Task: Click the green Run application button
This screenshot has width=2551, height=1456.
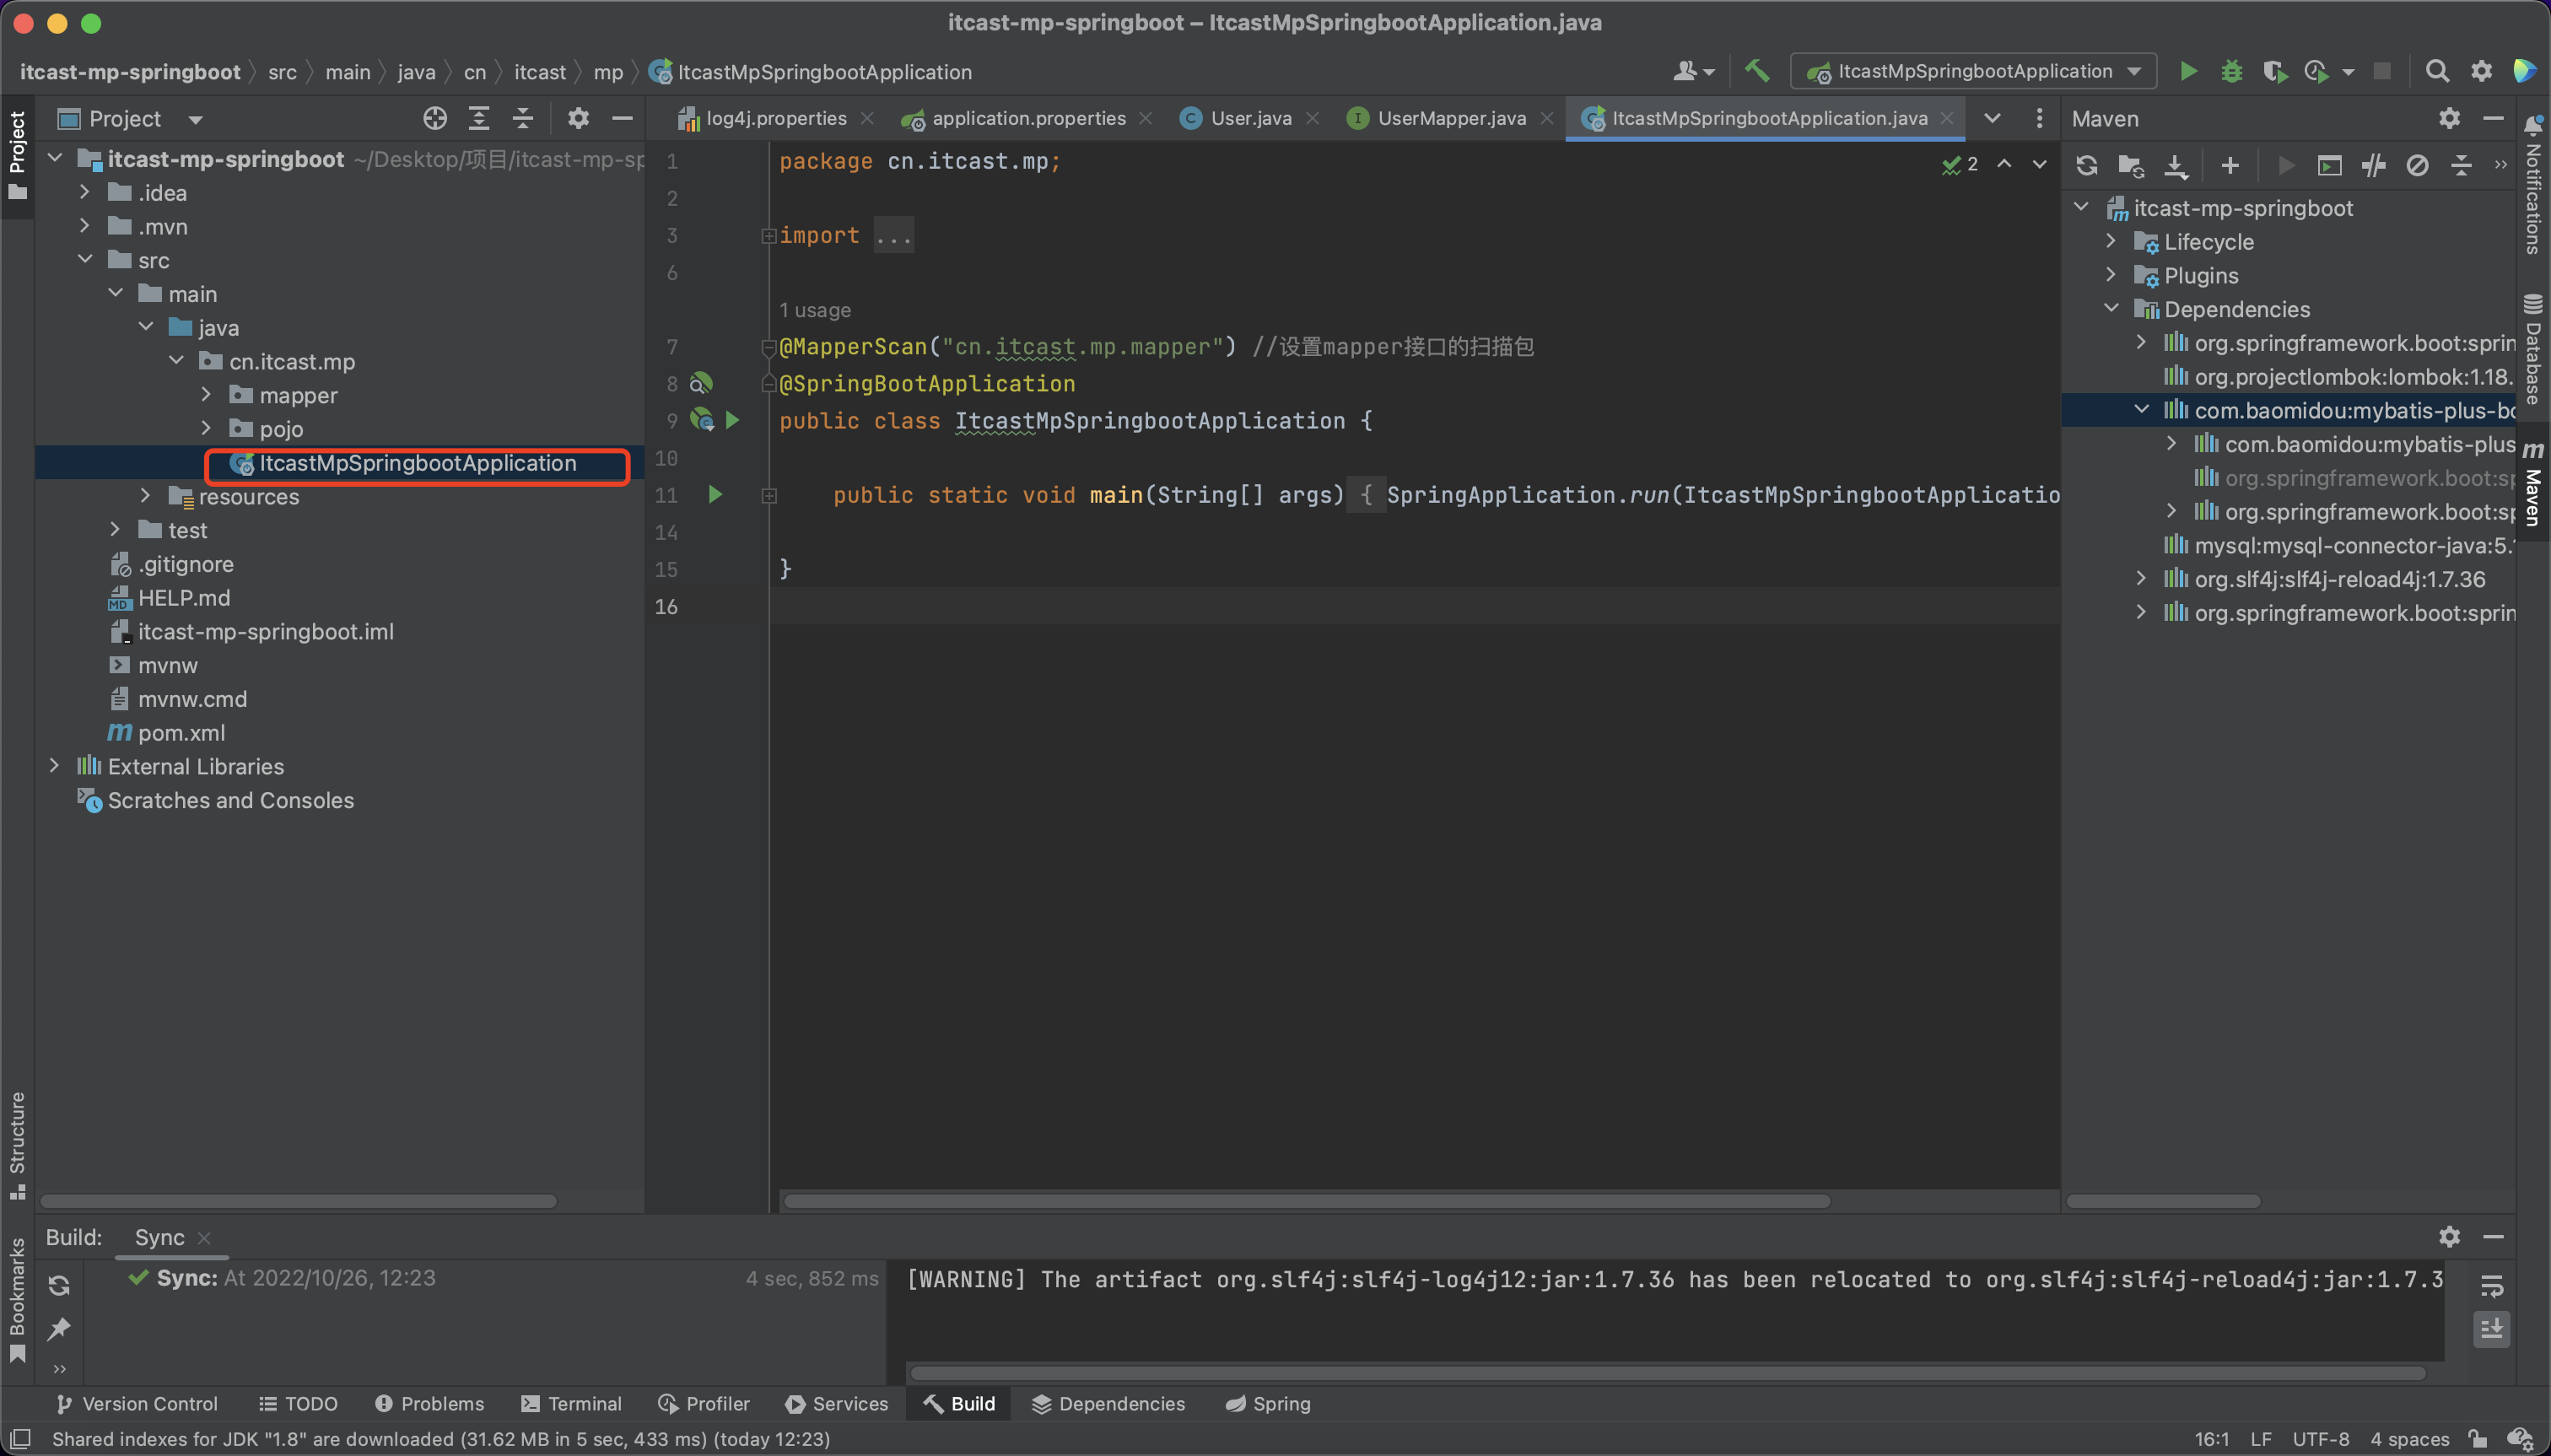Action: [2188, 71]
